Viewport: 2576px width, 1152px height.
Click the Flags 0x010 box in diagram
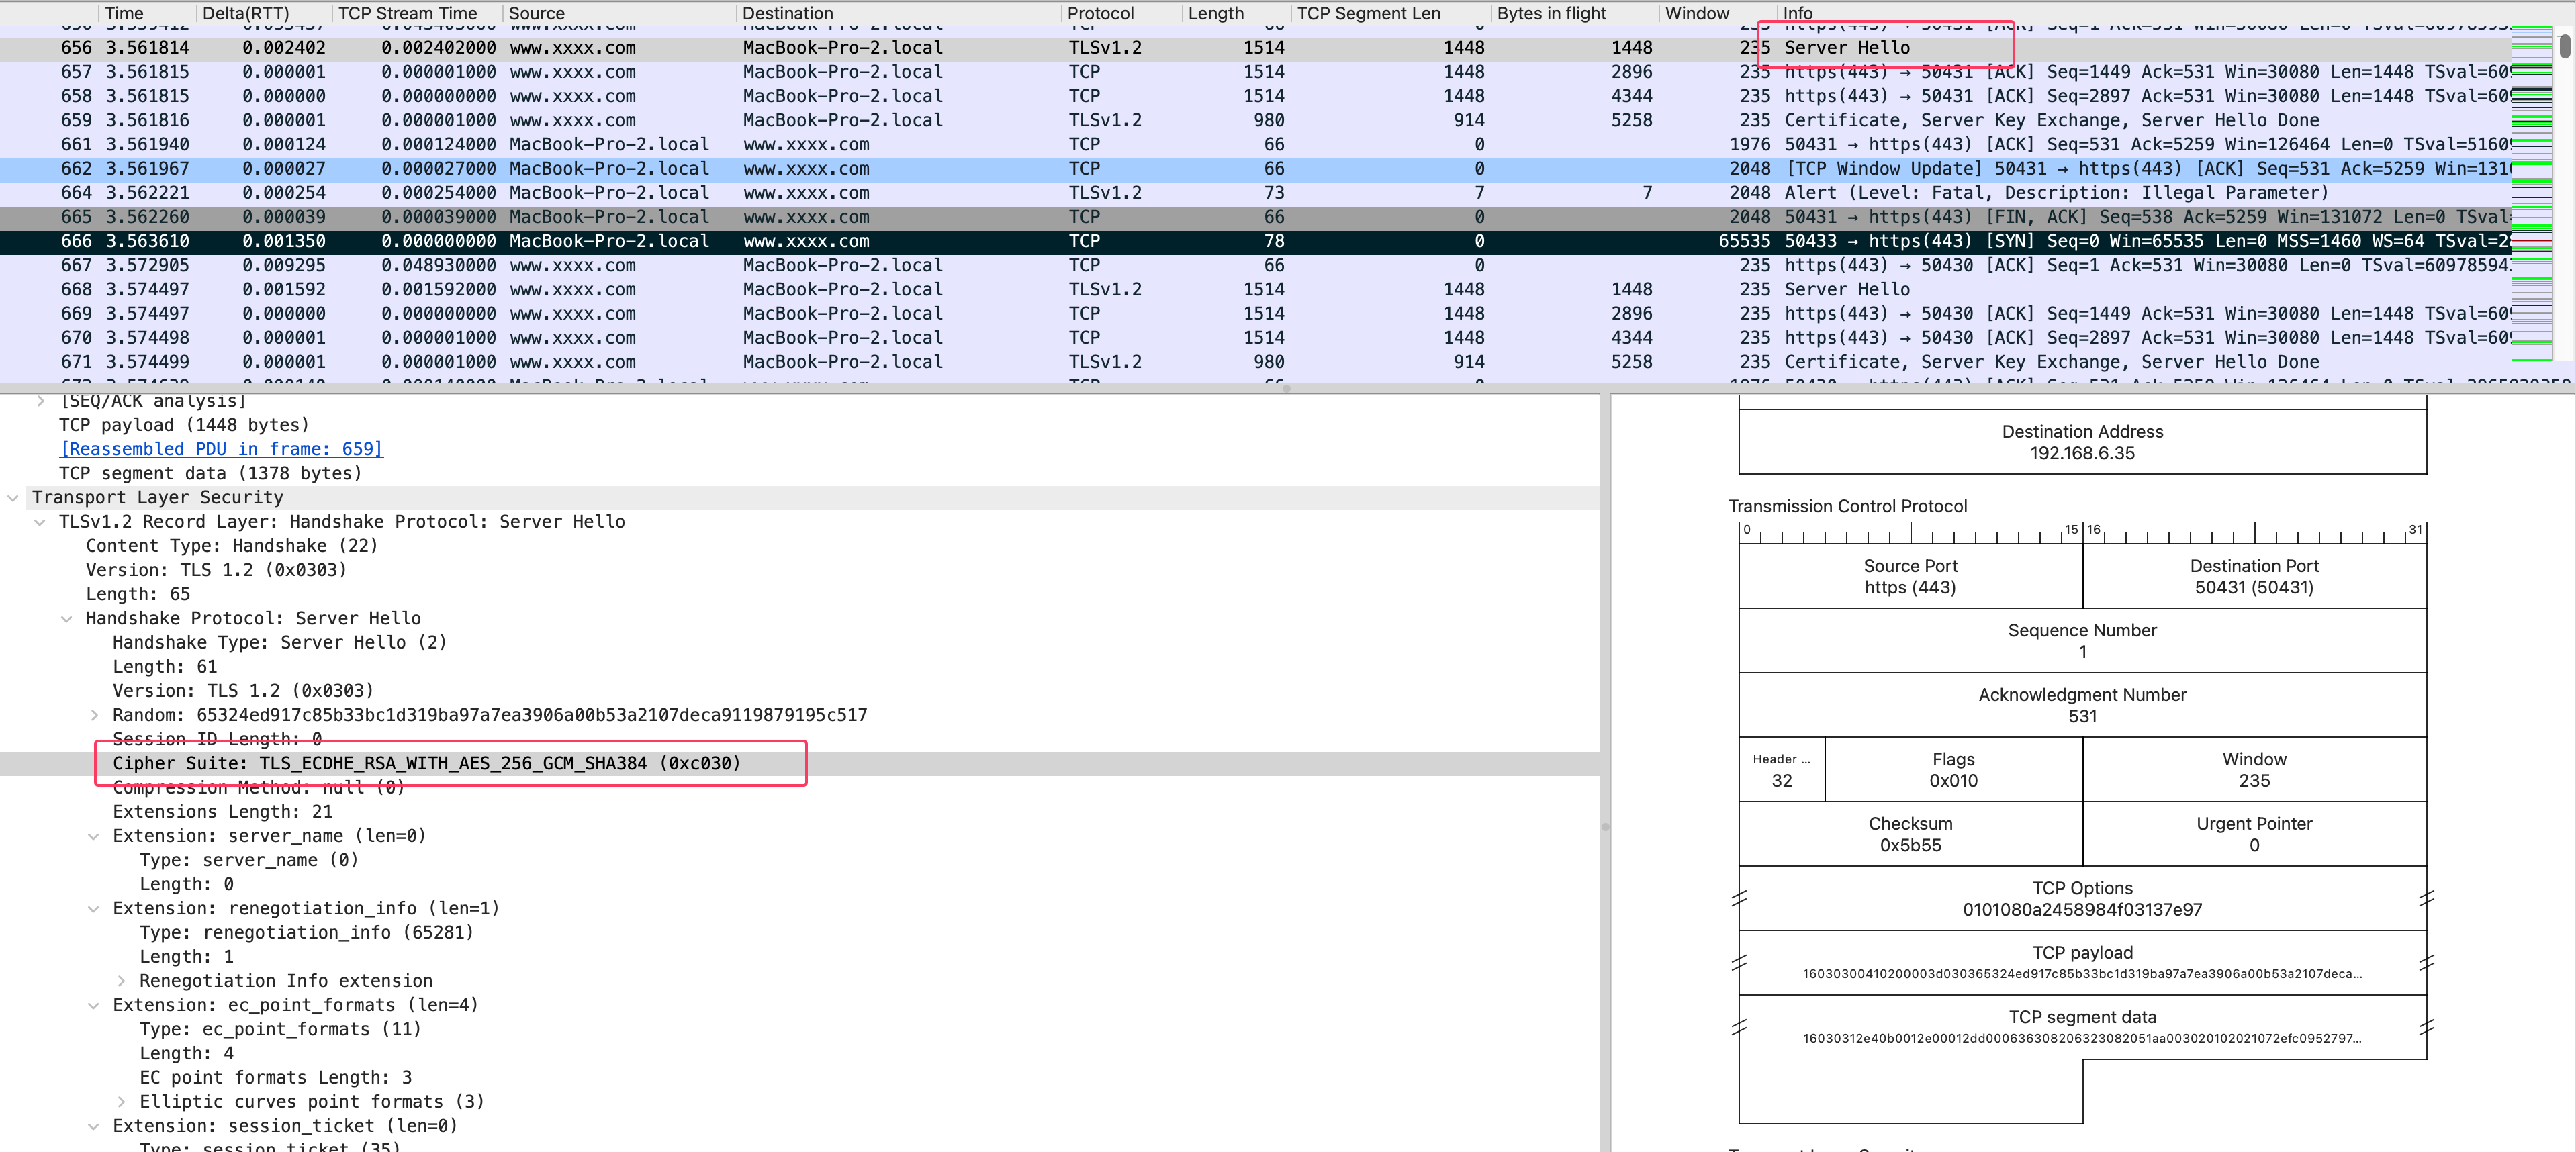coord(1953,770)
